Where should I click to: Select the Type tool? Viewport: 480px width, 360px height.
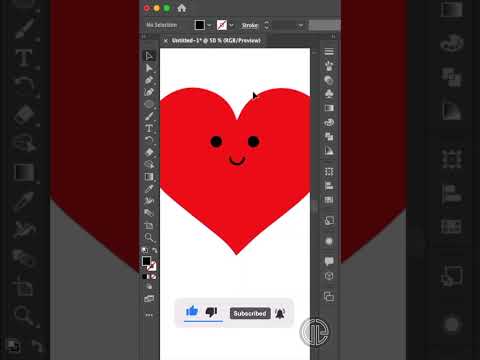pos(149,128)
